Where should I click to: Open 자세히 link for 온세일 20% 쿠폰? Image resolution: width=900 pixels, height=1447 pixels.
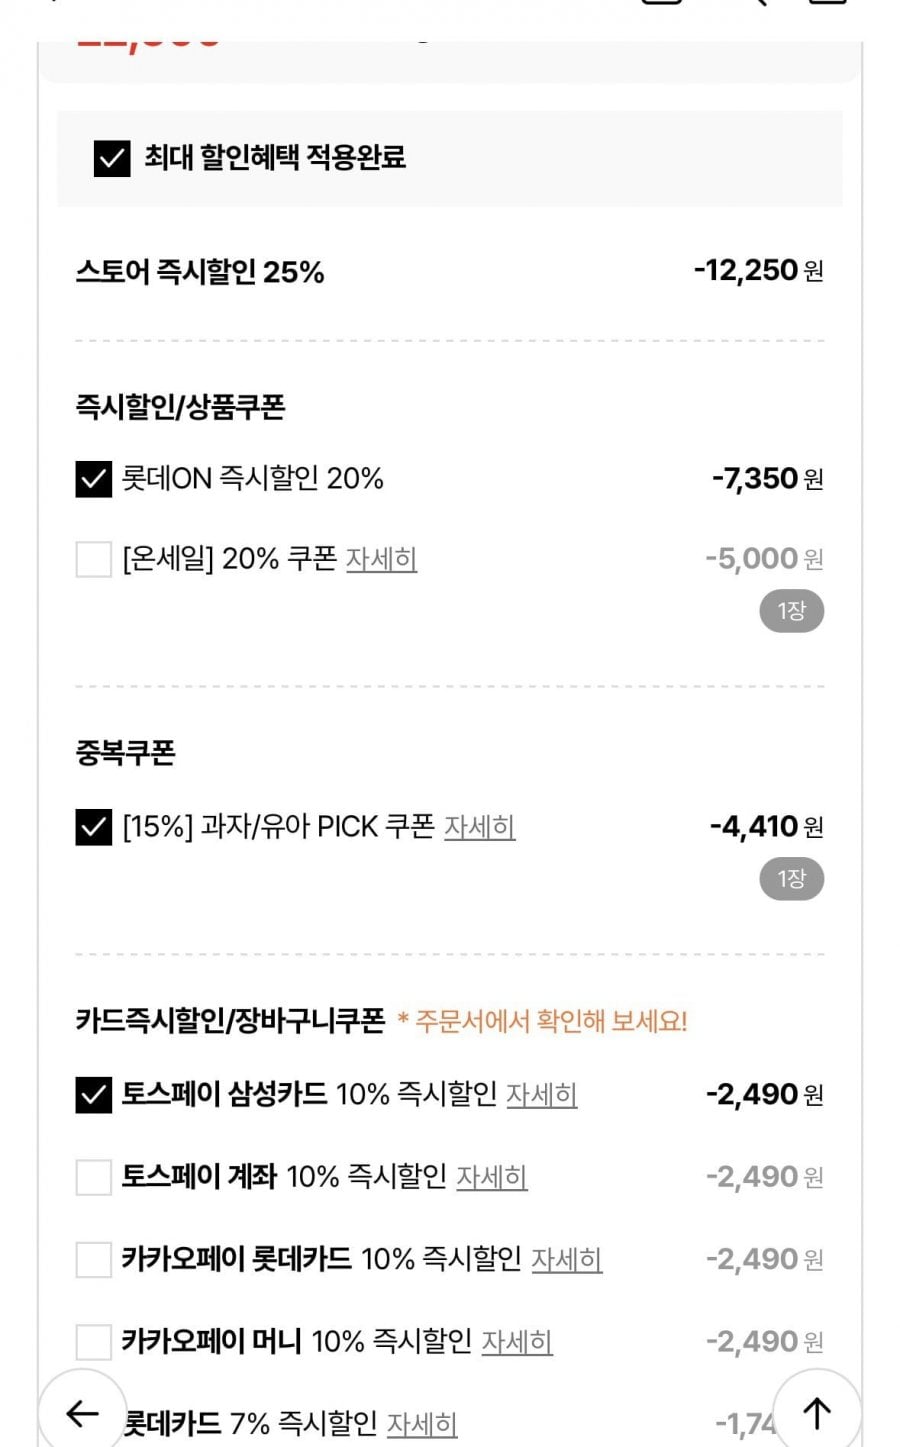pyautogui.click(x=381, y=559)
